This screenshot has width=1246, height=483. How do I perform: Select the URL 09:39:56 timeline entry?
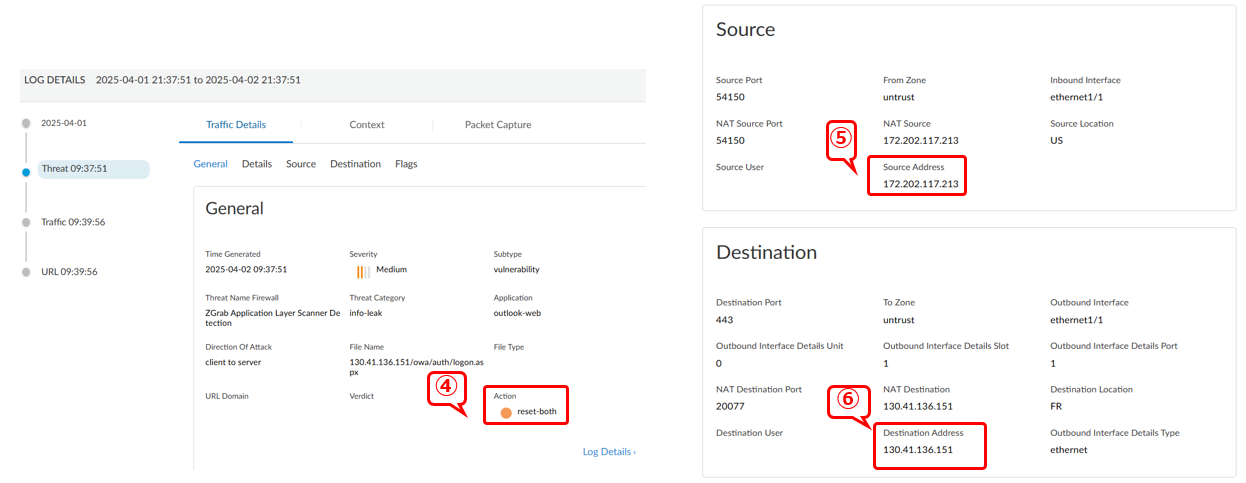[69, 272]
